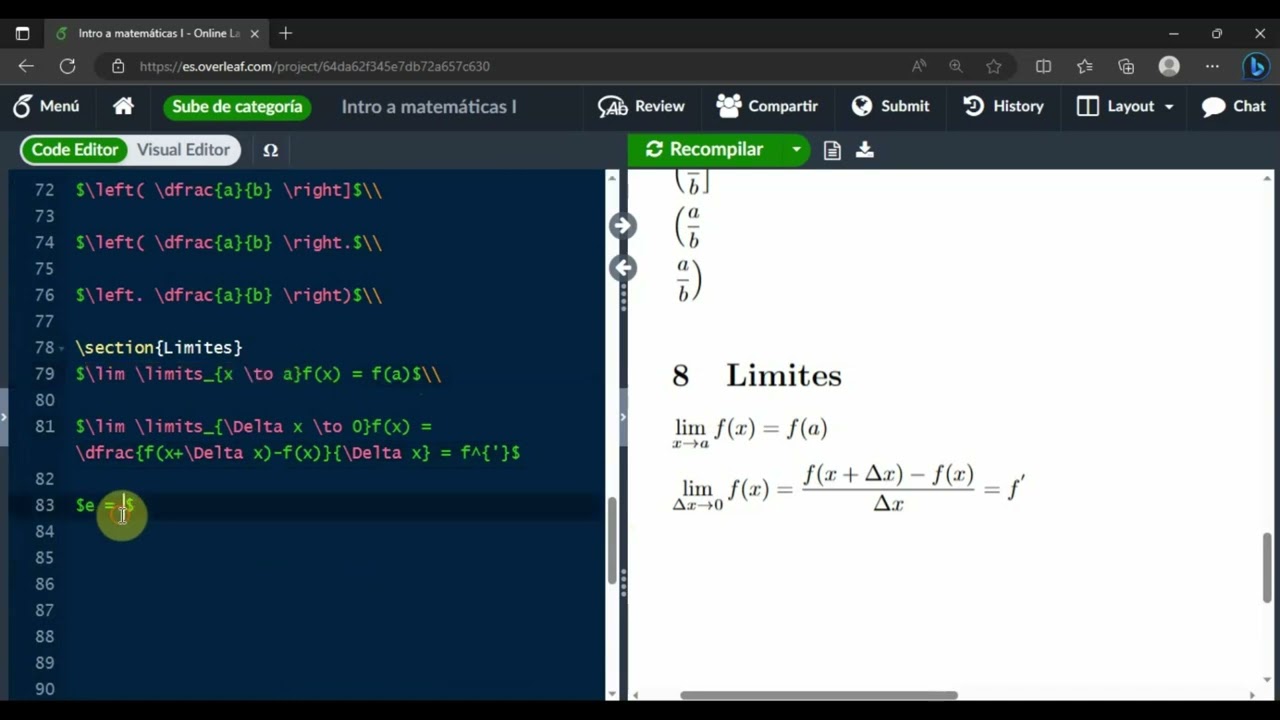Screen dimensions: 1280x720
Task: Click the \section{Limites} code line
Action: tap(159, 348)
